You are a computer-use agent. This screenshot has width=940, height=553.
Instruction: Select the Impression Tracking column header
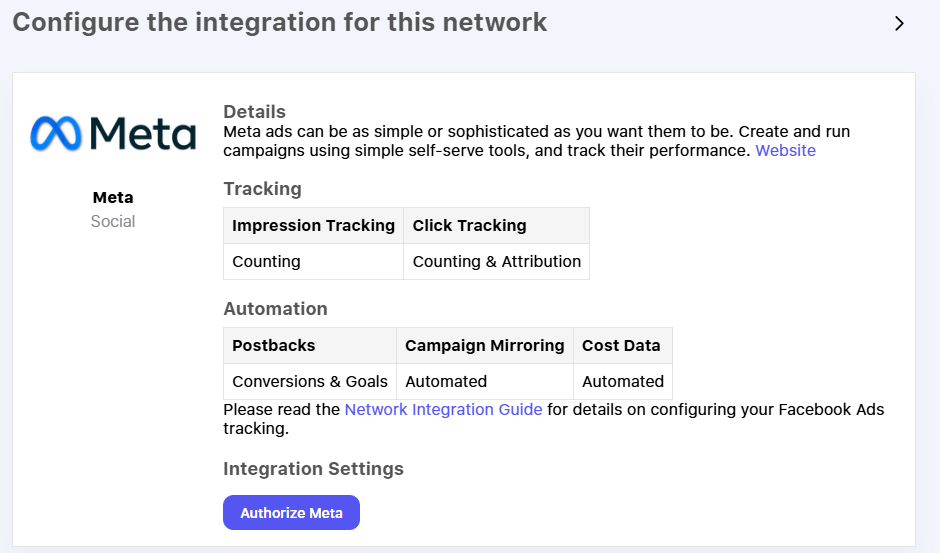(314, 226)
